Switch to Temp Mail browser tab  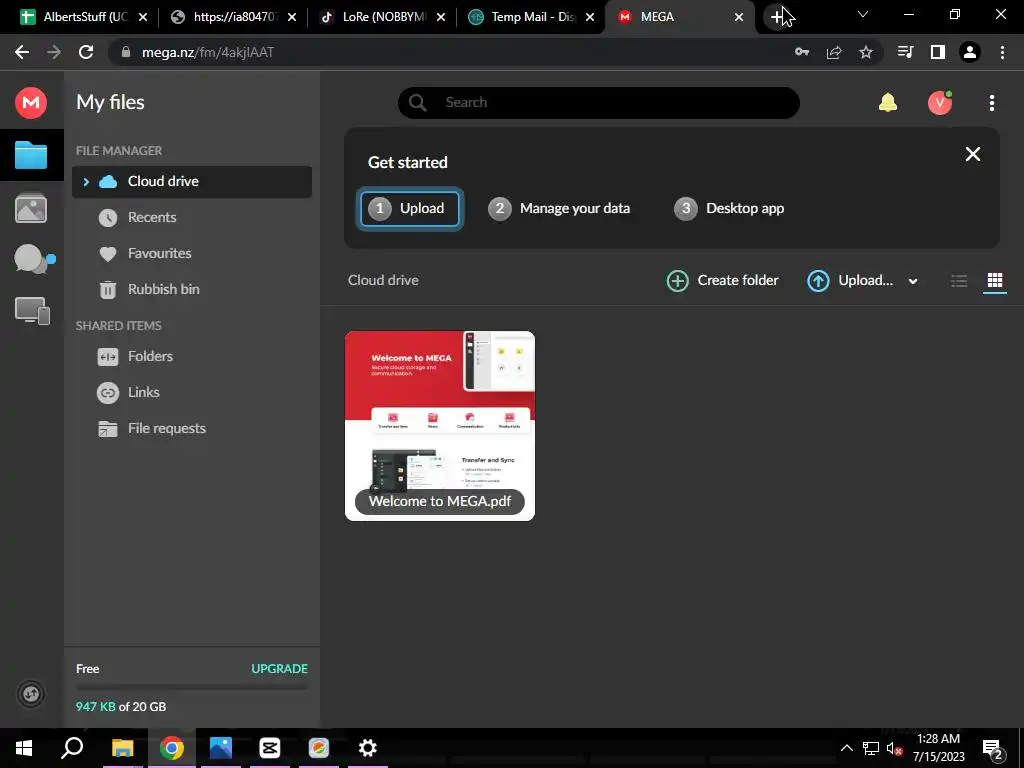coord(531,17)
